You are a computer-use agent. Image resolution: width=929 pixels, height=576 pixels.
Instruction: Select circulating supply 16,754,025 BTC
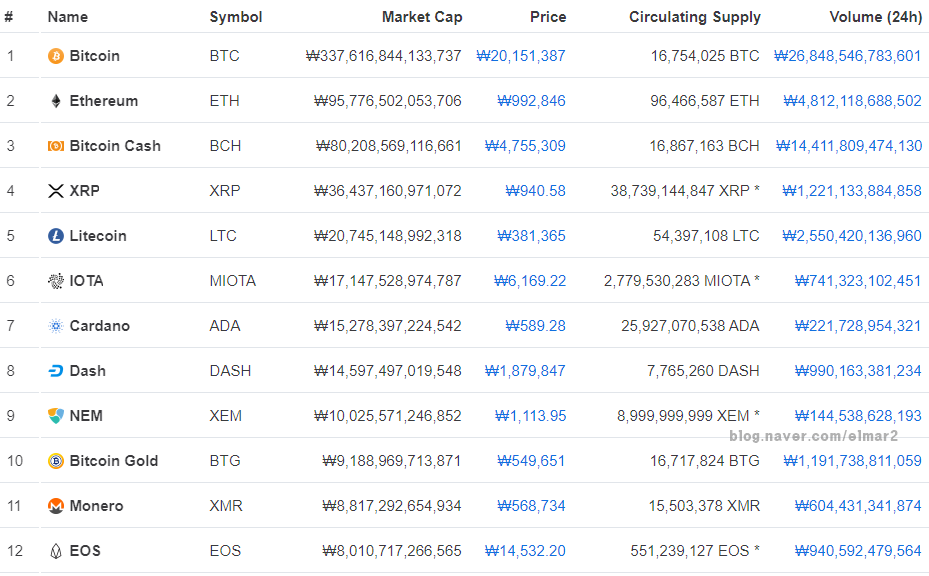tap(705, 56)
